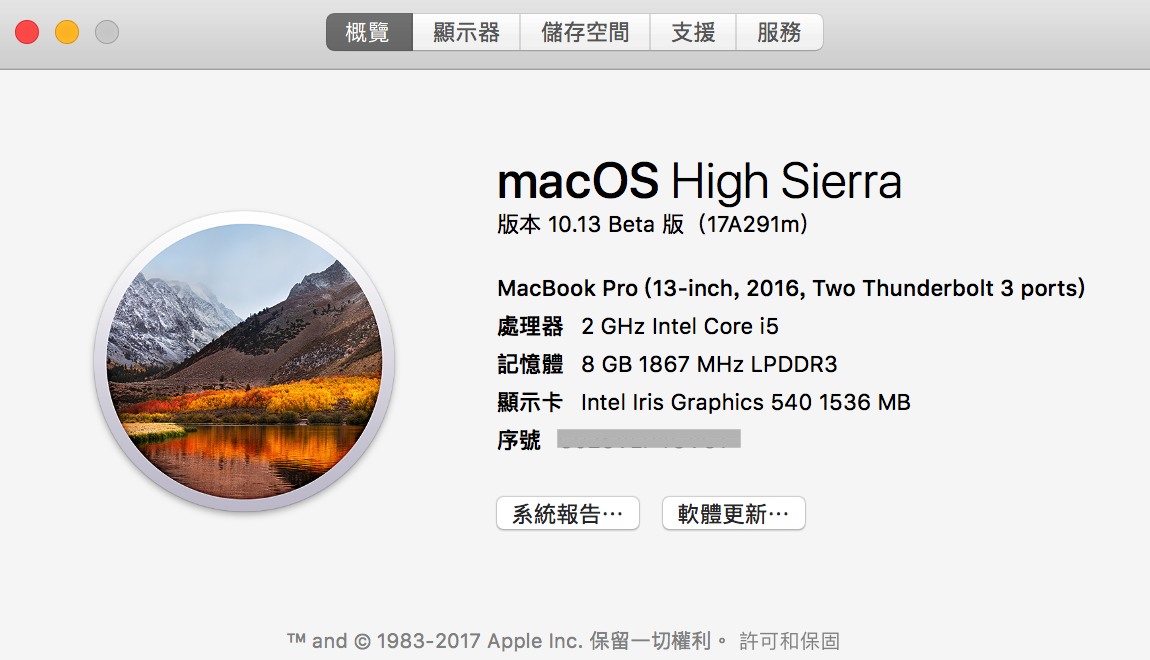Switch to the 顯示器 tab

[466, 32]
